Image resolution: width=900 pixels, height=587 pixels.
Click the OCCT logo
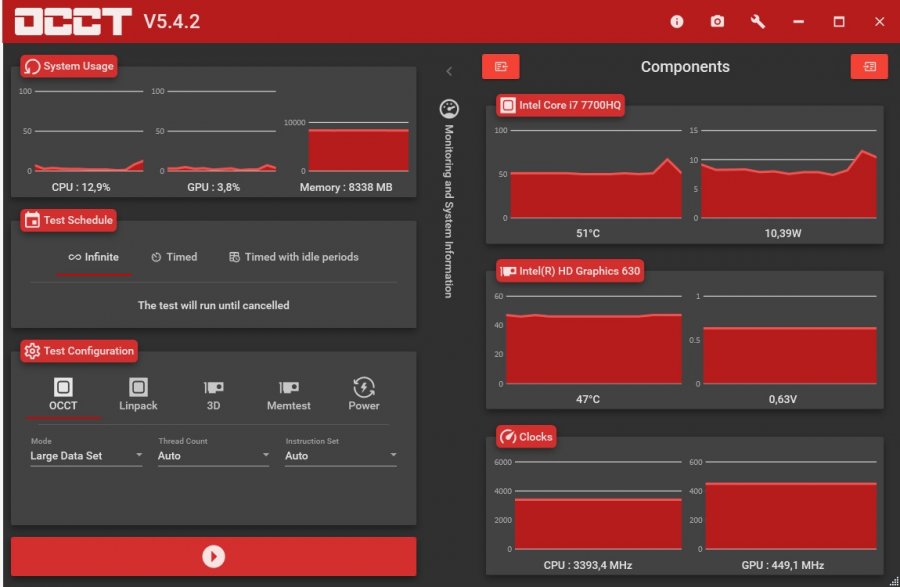73,22
